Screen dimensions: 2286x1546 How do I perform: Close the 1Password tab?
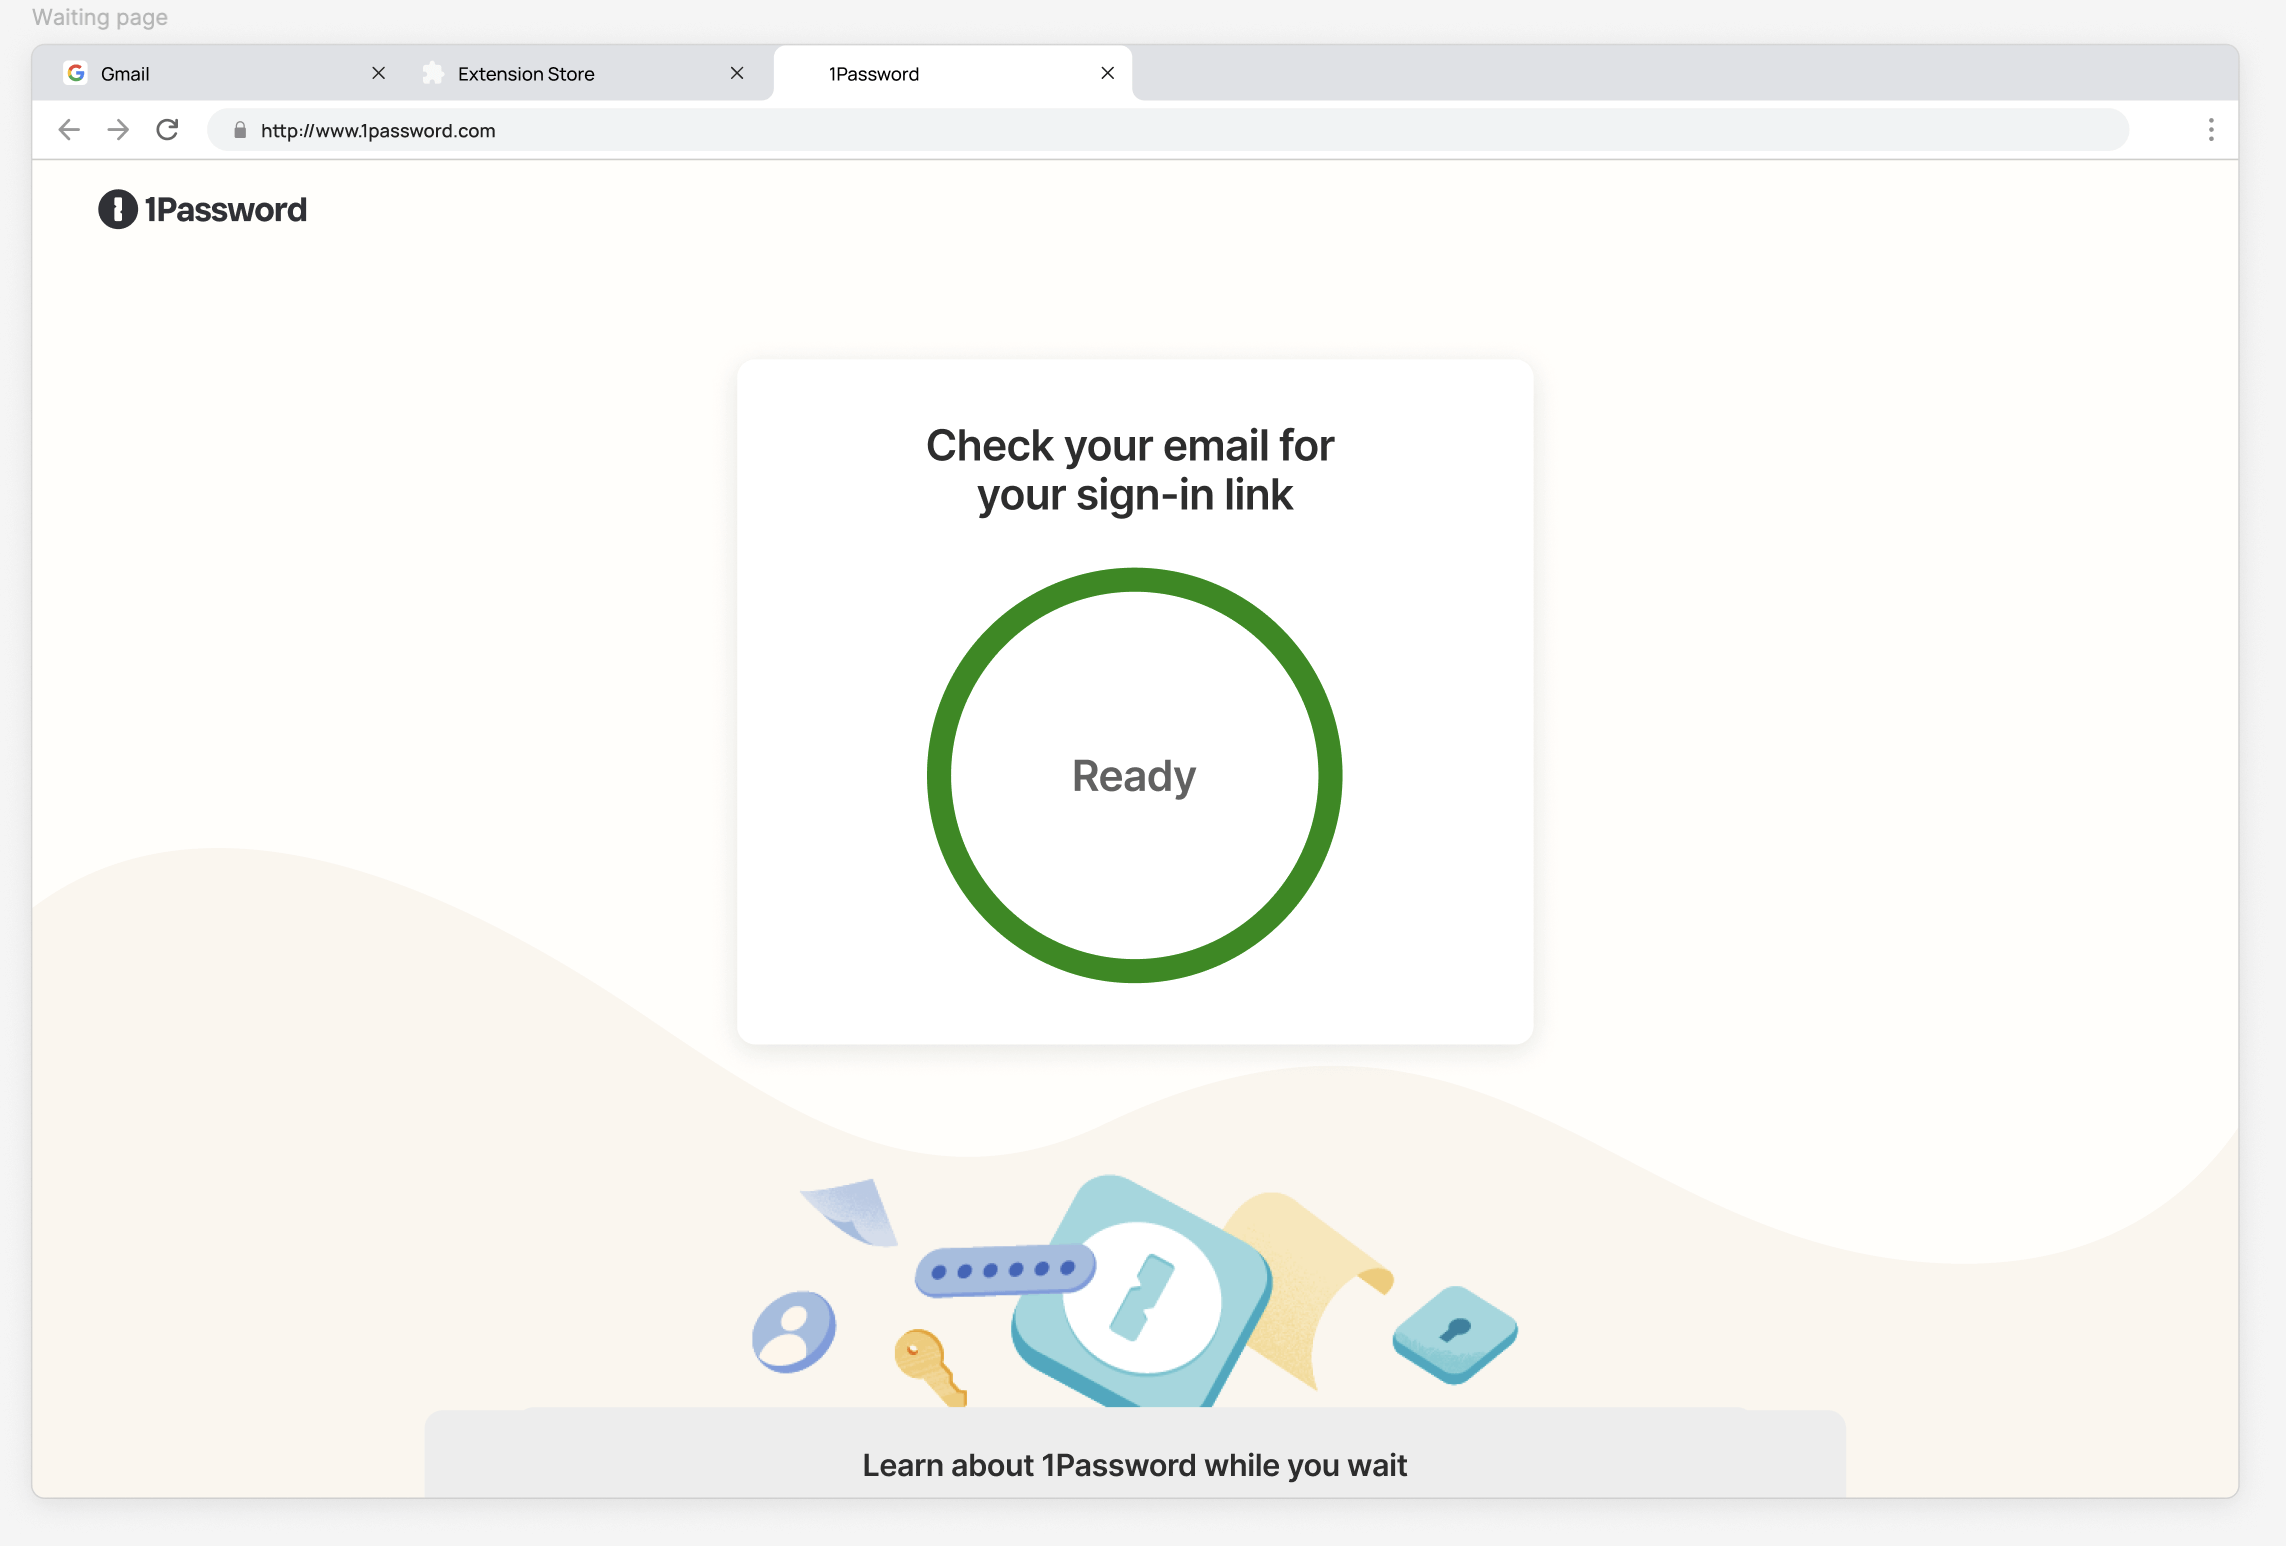(1107, 72)
